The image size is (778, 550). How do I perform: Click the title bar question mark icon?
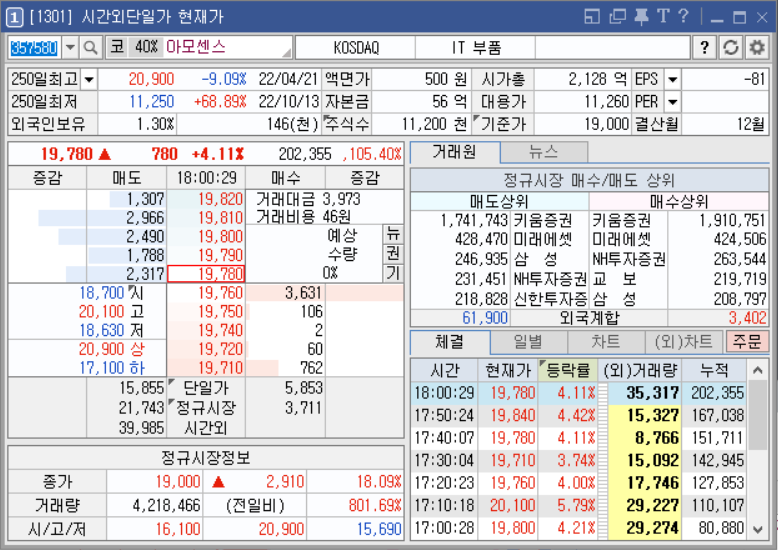click(x=683, y=16)
